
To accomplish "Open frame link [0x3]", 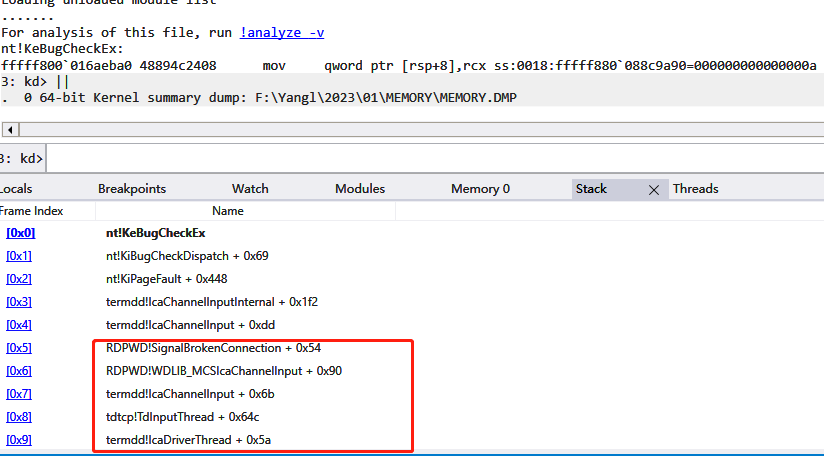I will tap(19, 303).
